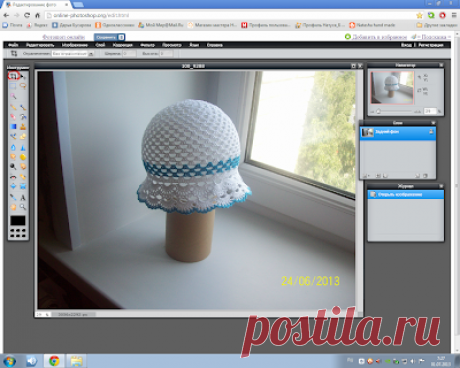
Task: Collapse the Navigator panel
Action: [x=441, y=65]
